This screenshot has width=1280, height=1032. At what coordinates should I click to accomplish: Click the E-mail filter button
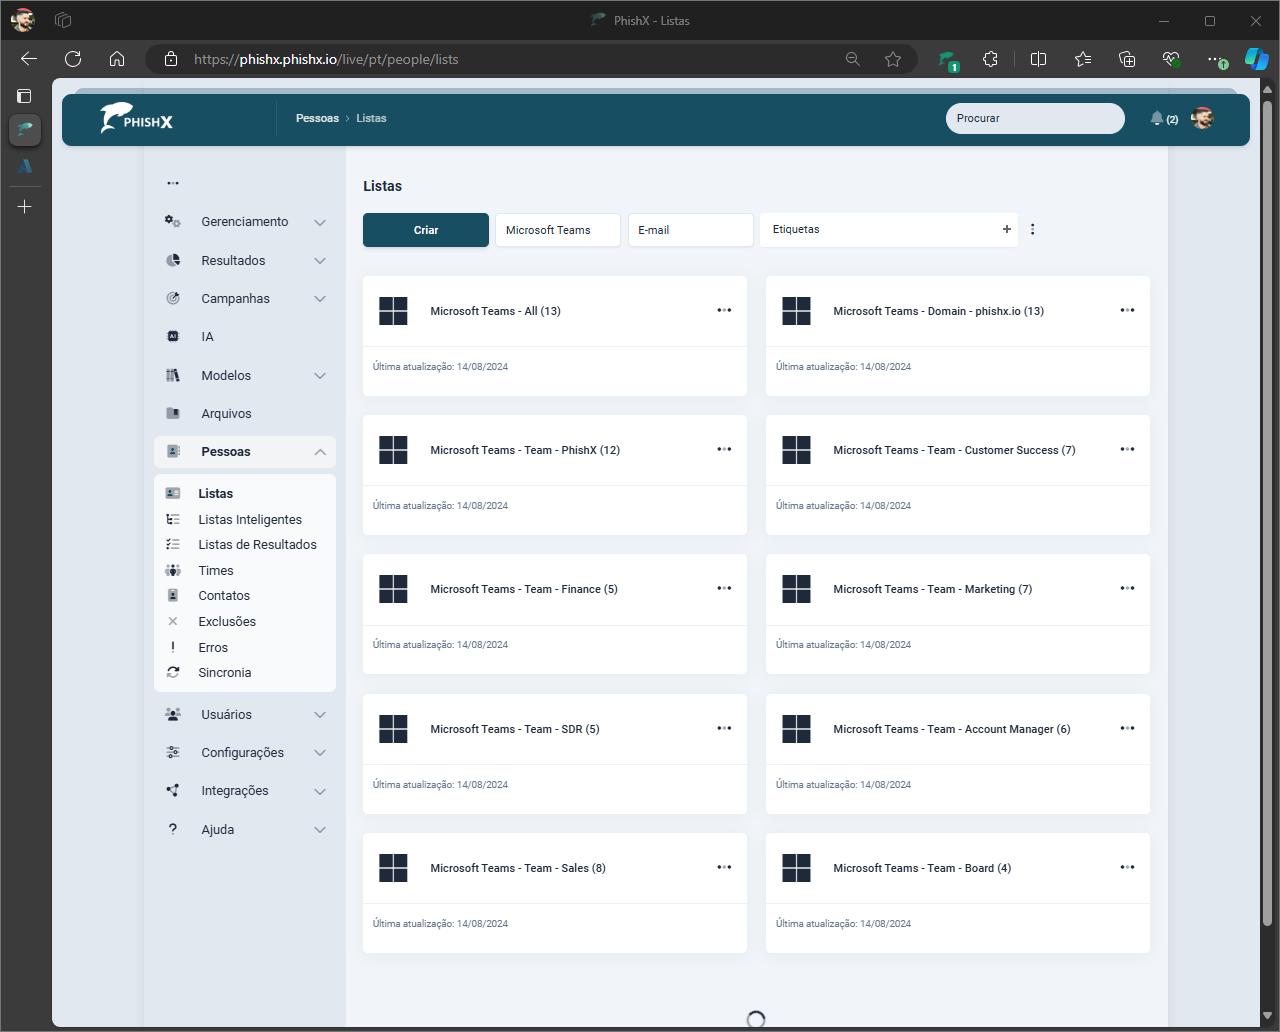point(691,230)
